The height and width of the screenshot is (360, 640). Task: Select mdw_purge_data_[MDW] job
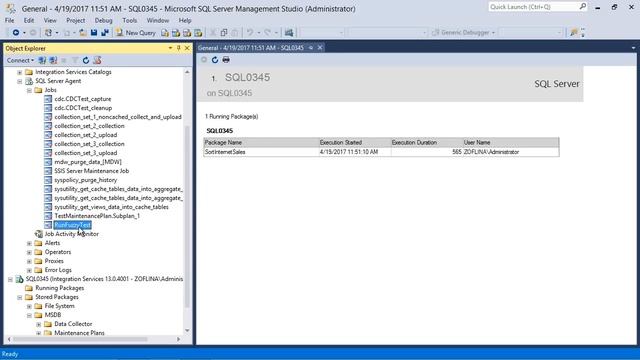click(88, 162)
